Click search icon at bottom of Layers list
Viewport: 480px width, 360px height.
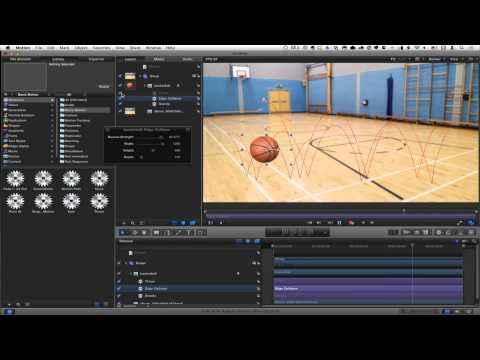tap(133, 223)
